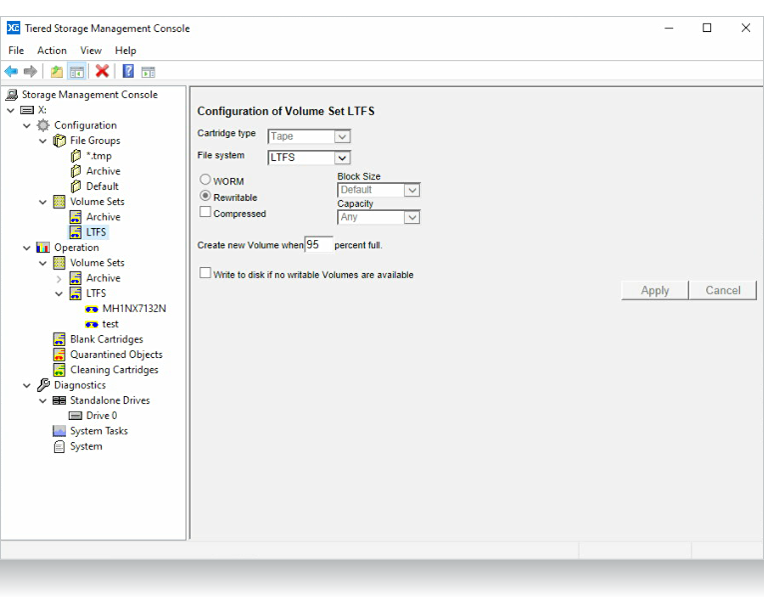764x597 pixels.
Task: Select LTFS under Configuration Volume Sets
Action: click(x=96, y=232)
